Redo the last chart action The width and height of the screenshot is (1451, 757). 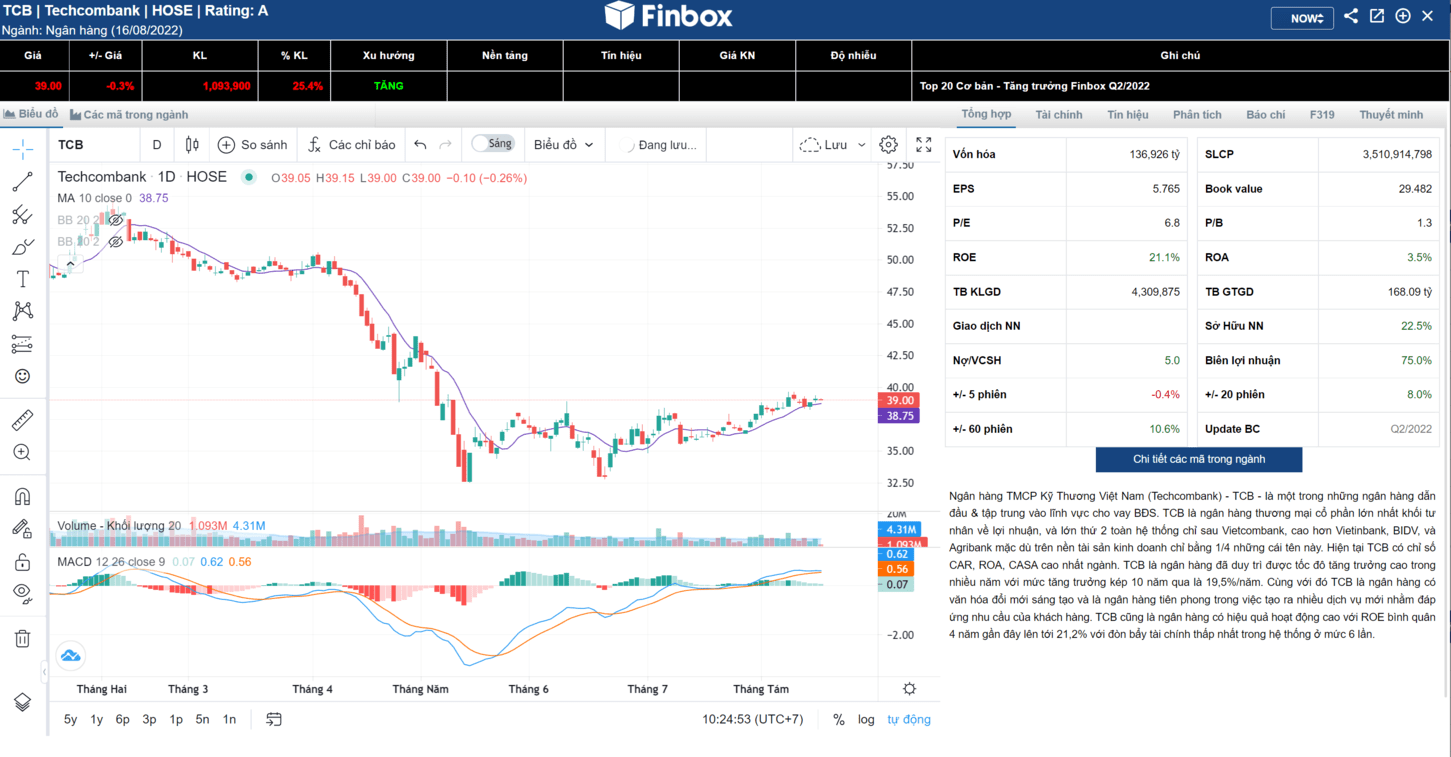click(446, 145)
